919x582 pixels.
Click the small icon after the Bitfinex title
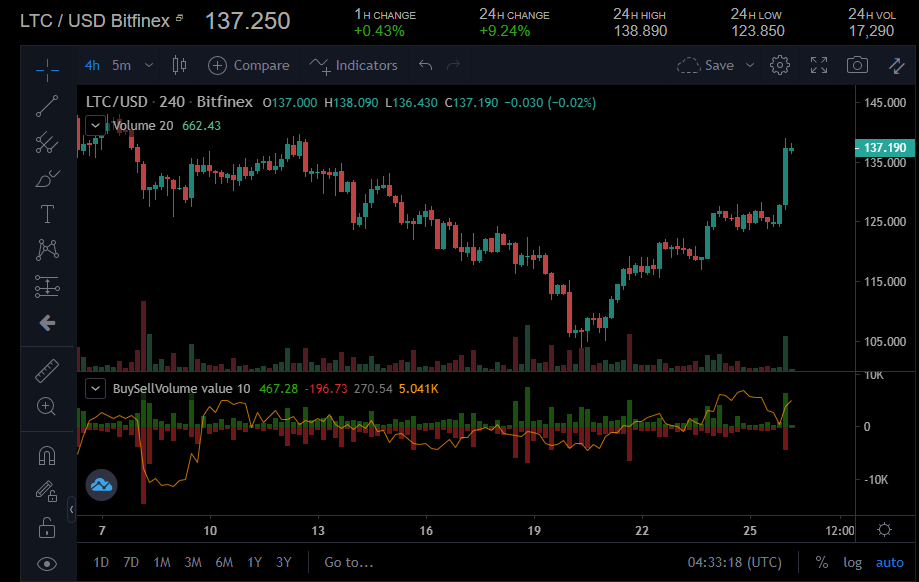(179, 18)
